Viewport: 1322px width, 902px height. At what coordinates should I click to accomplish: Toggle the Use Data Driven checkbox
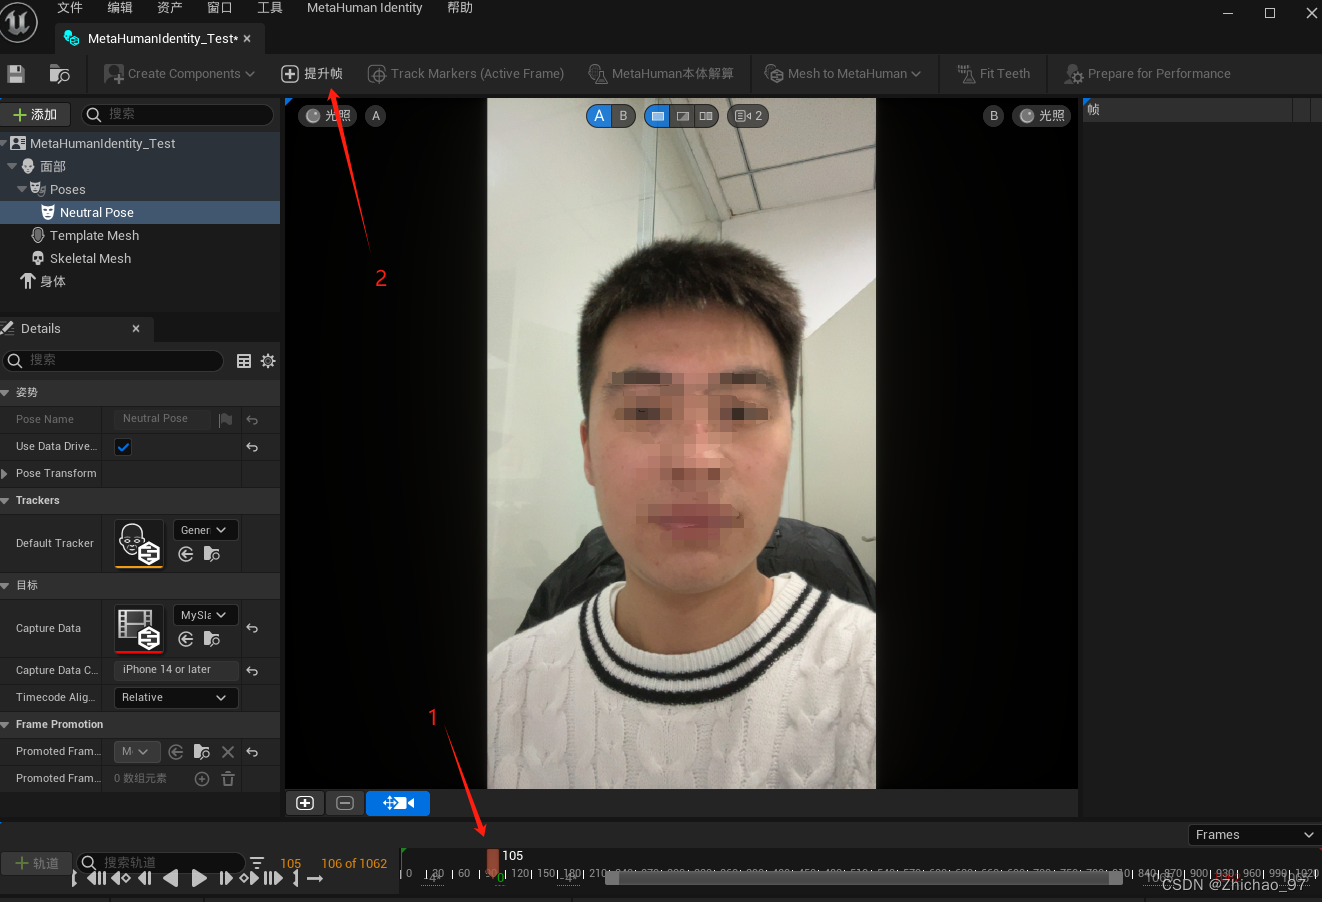(123, 447)
